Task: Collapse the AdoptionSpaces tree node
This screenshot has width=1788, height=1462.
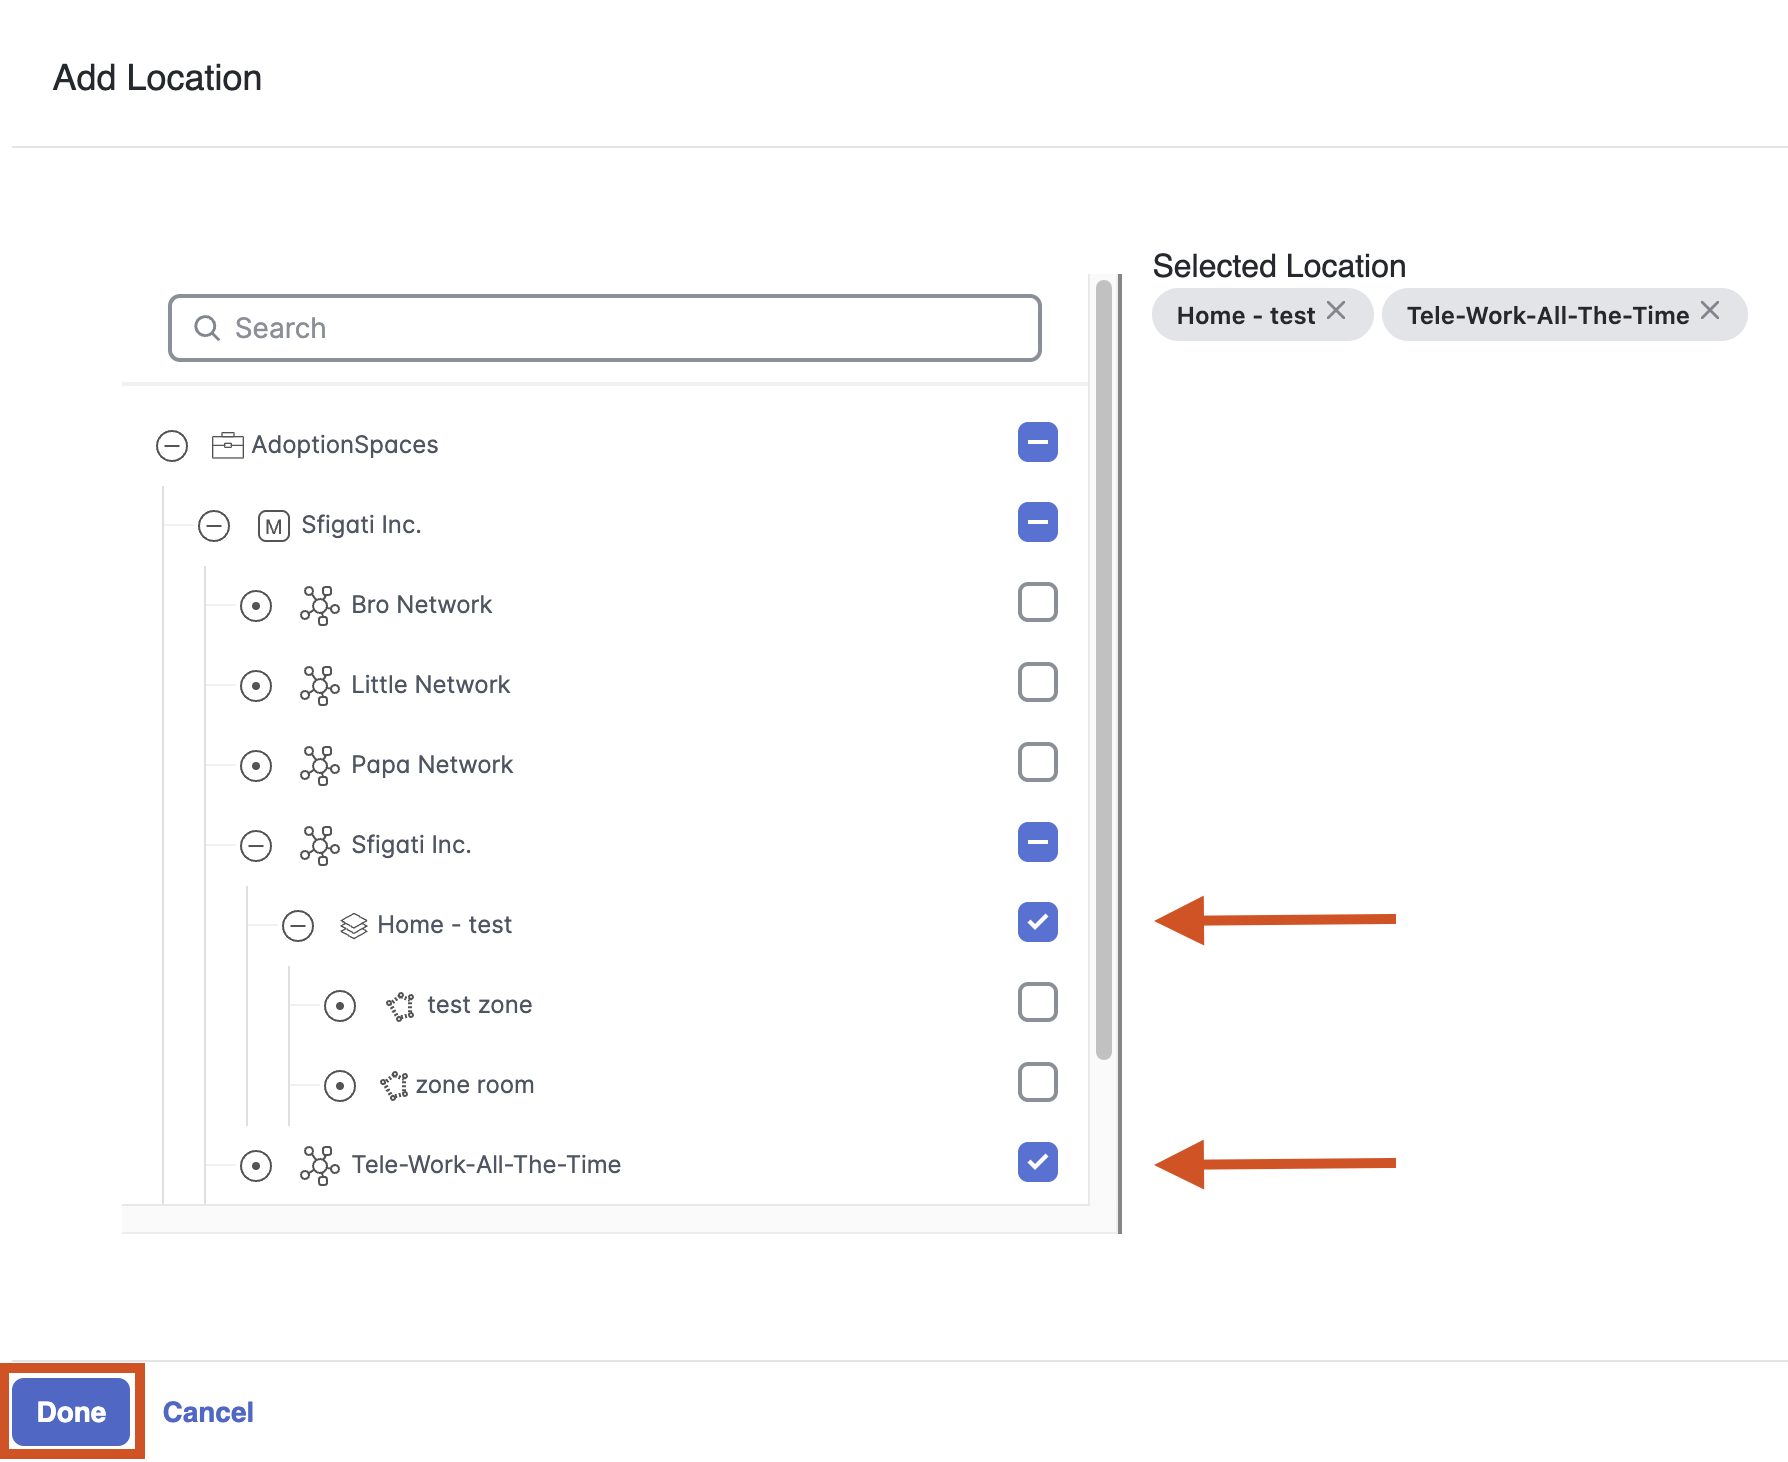Action: (x=172, y=446)
